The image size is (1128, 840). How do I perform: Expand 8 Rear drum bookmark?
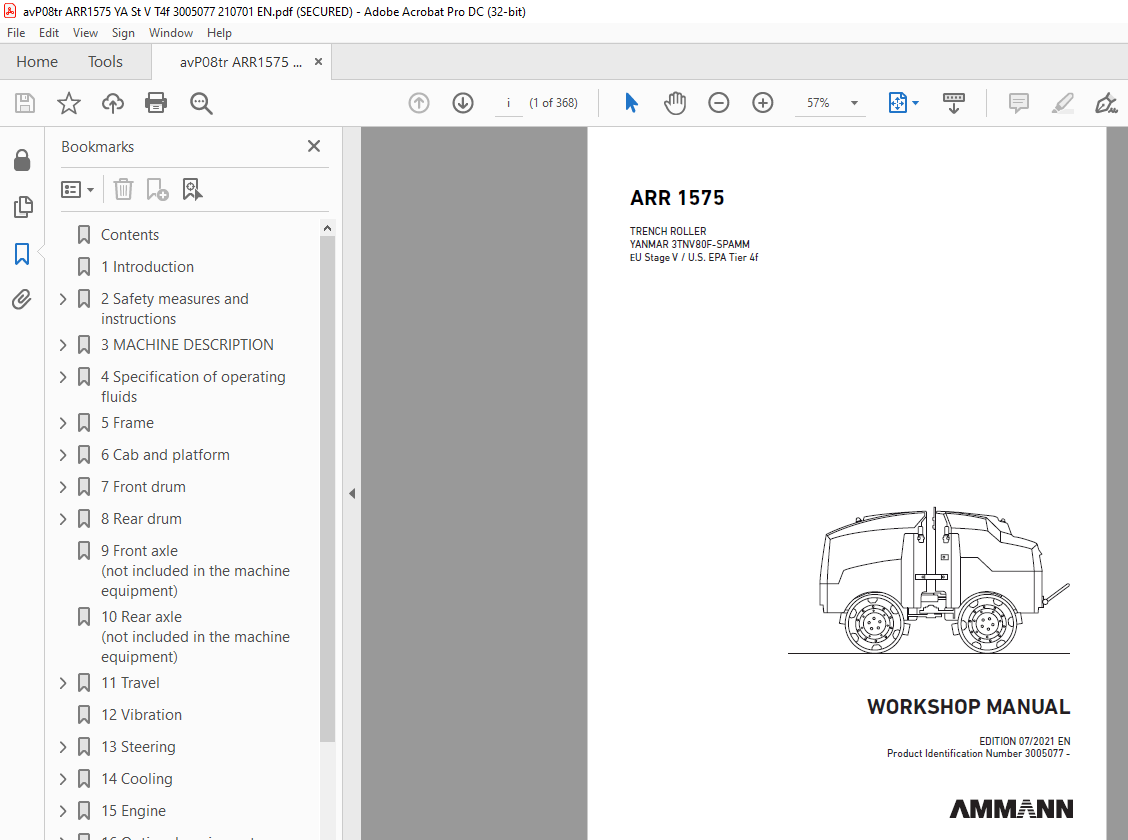click(x=63, y=519)
